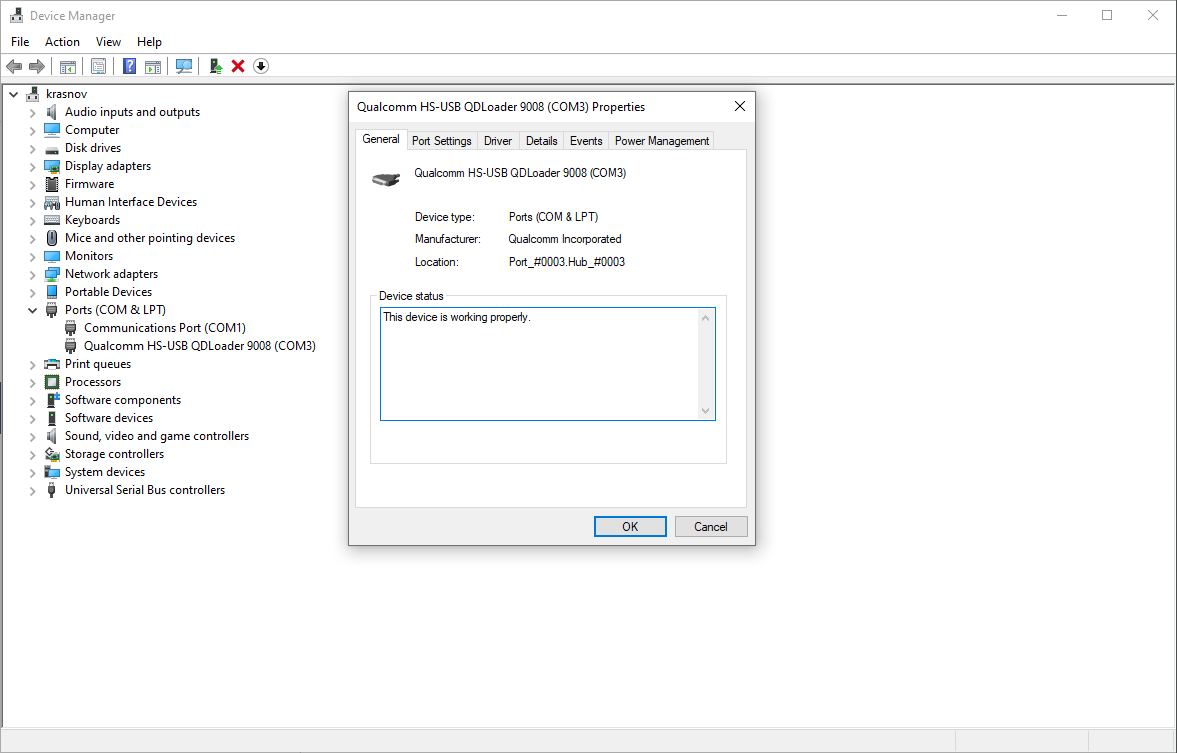
Task: Expand the Software components node
Action: pos(32,401)
